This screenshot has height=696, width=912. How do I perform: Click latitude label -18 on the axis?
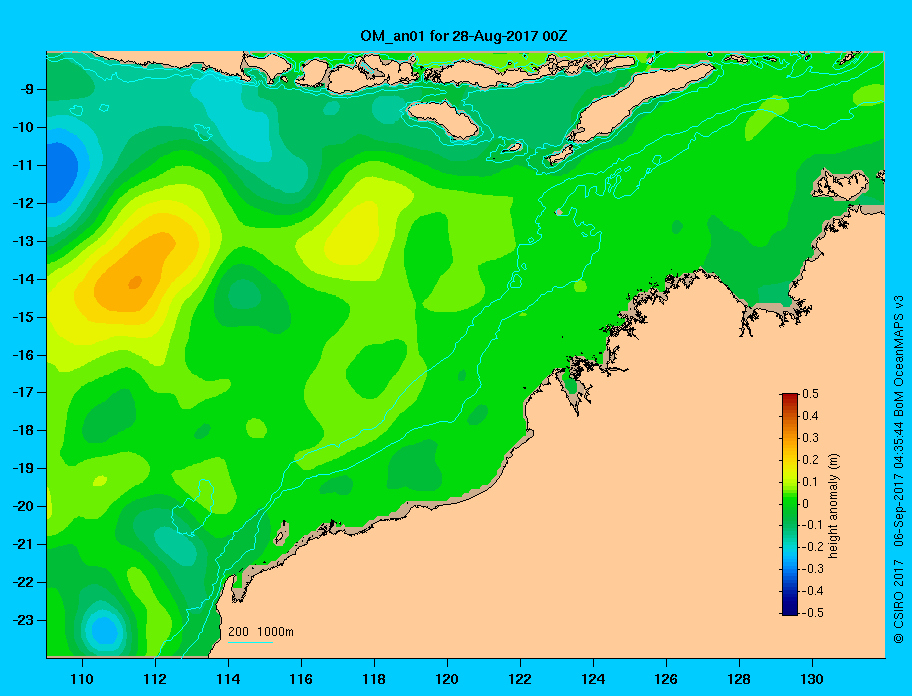pos(24,431)
